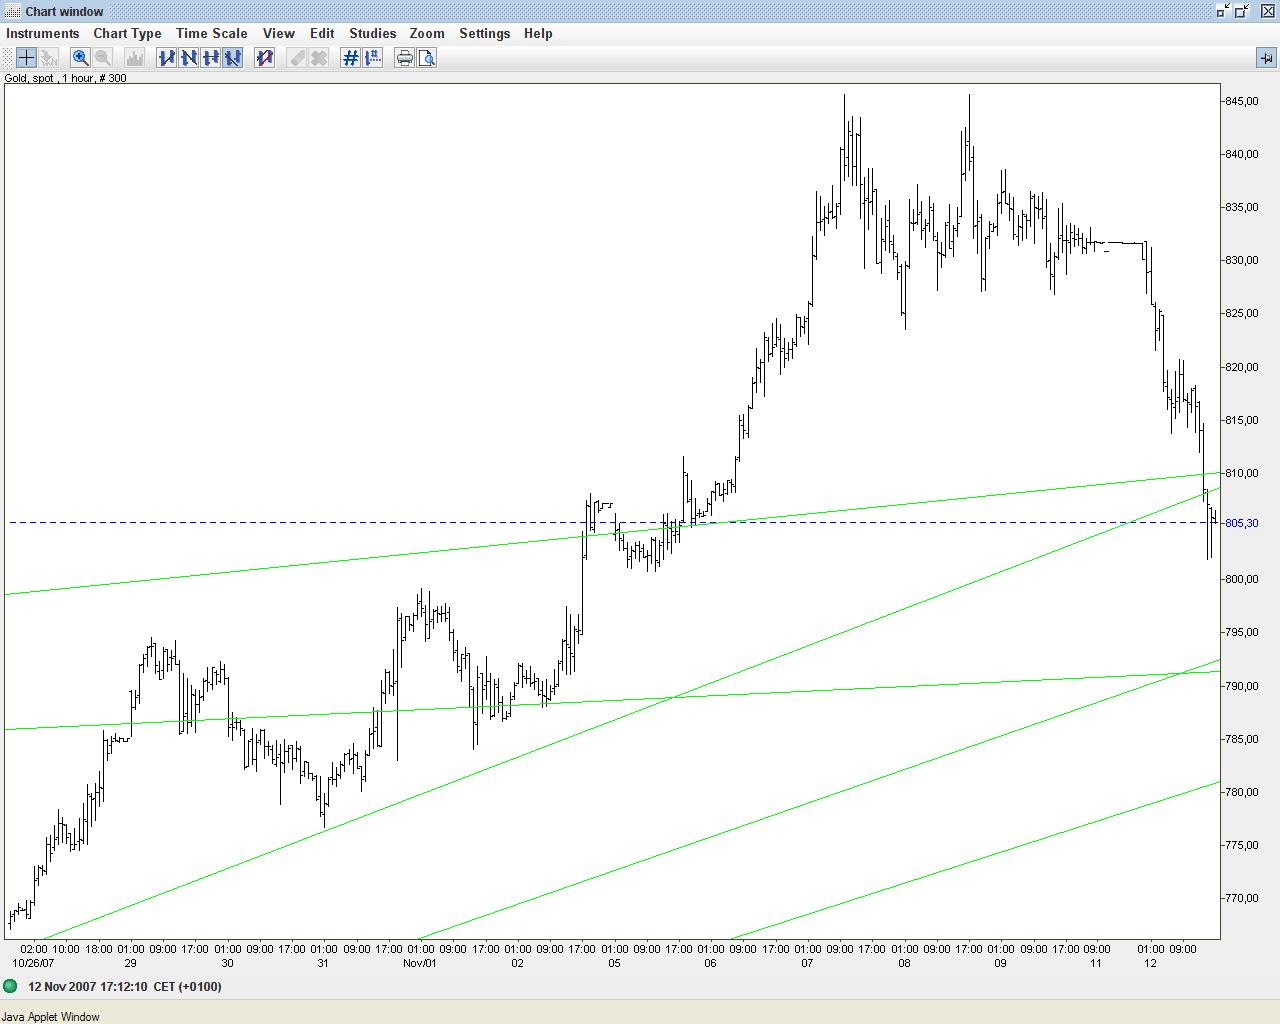Zoom in with the blue magnifier icon
The height and width of the screenshot is (1024, 1280).
coord(81,58)
